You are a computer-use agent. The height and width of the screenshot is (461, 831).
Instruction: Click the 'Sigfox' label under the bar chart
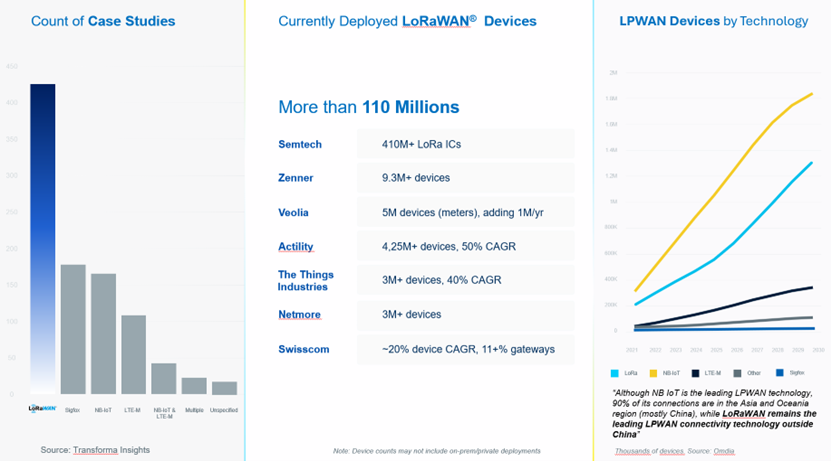pos(73,410)
